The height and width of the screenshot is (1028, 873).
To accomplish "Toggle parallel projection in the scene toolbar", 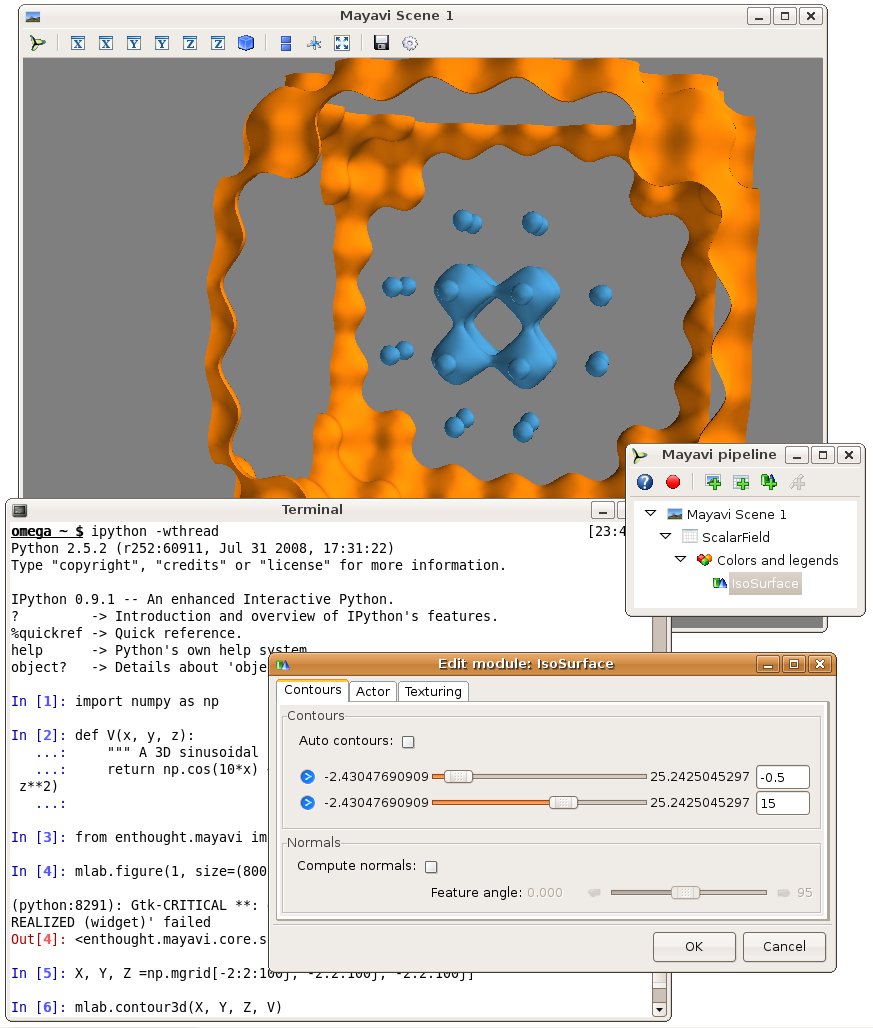I will click(286, 43).
